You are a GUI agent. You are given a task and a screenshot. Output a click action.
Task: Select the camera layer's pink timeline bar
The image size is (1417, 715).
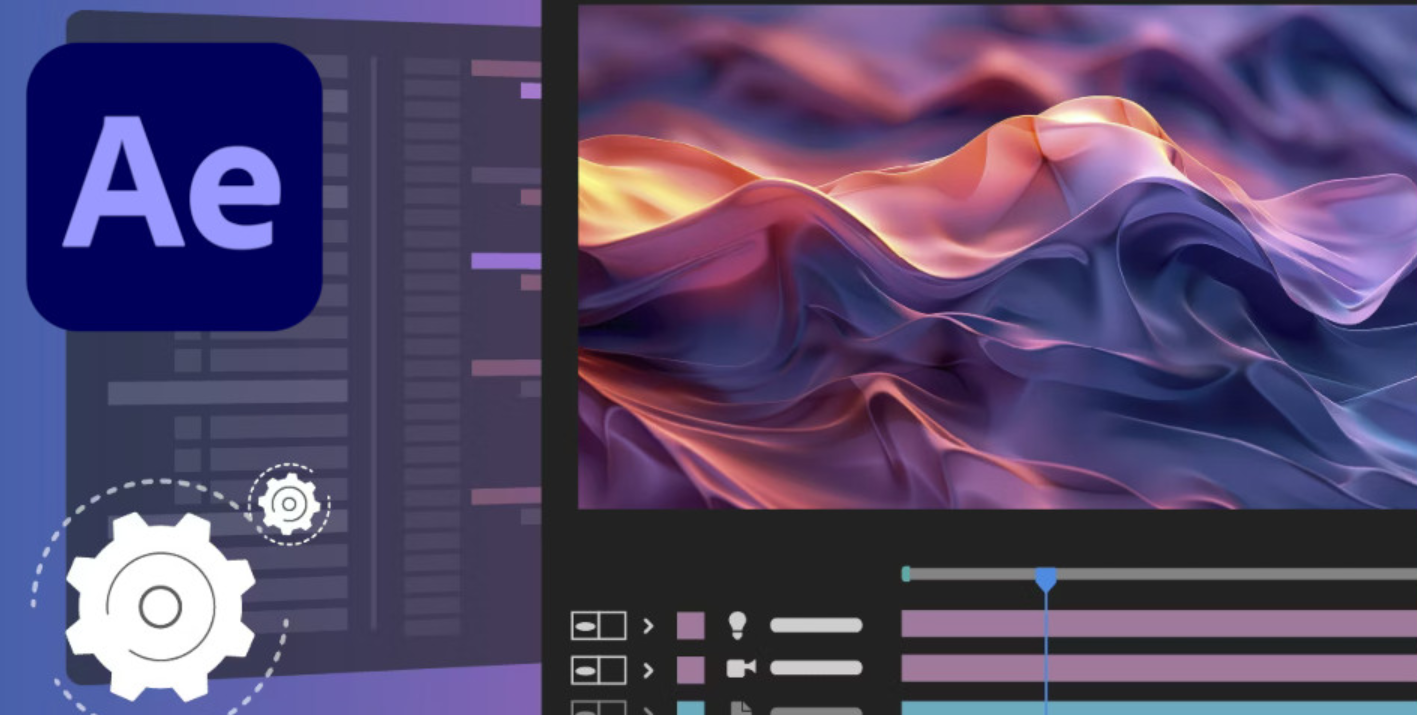coord(1159,669)
